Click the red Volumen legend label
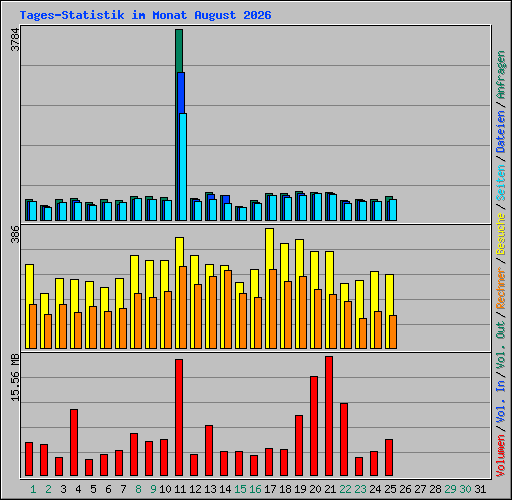This screenshot has width=512, height=500. coord(501,456)
